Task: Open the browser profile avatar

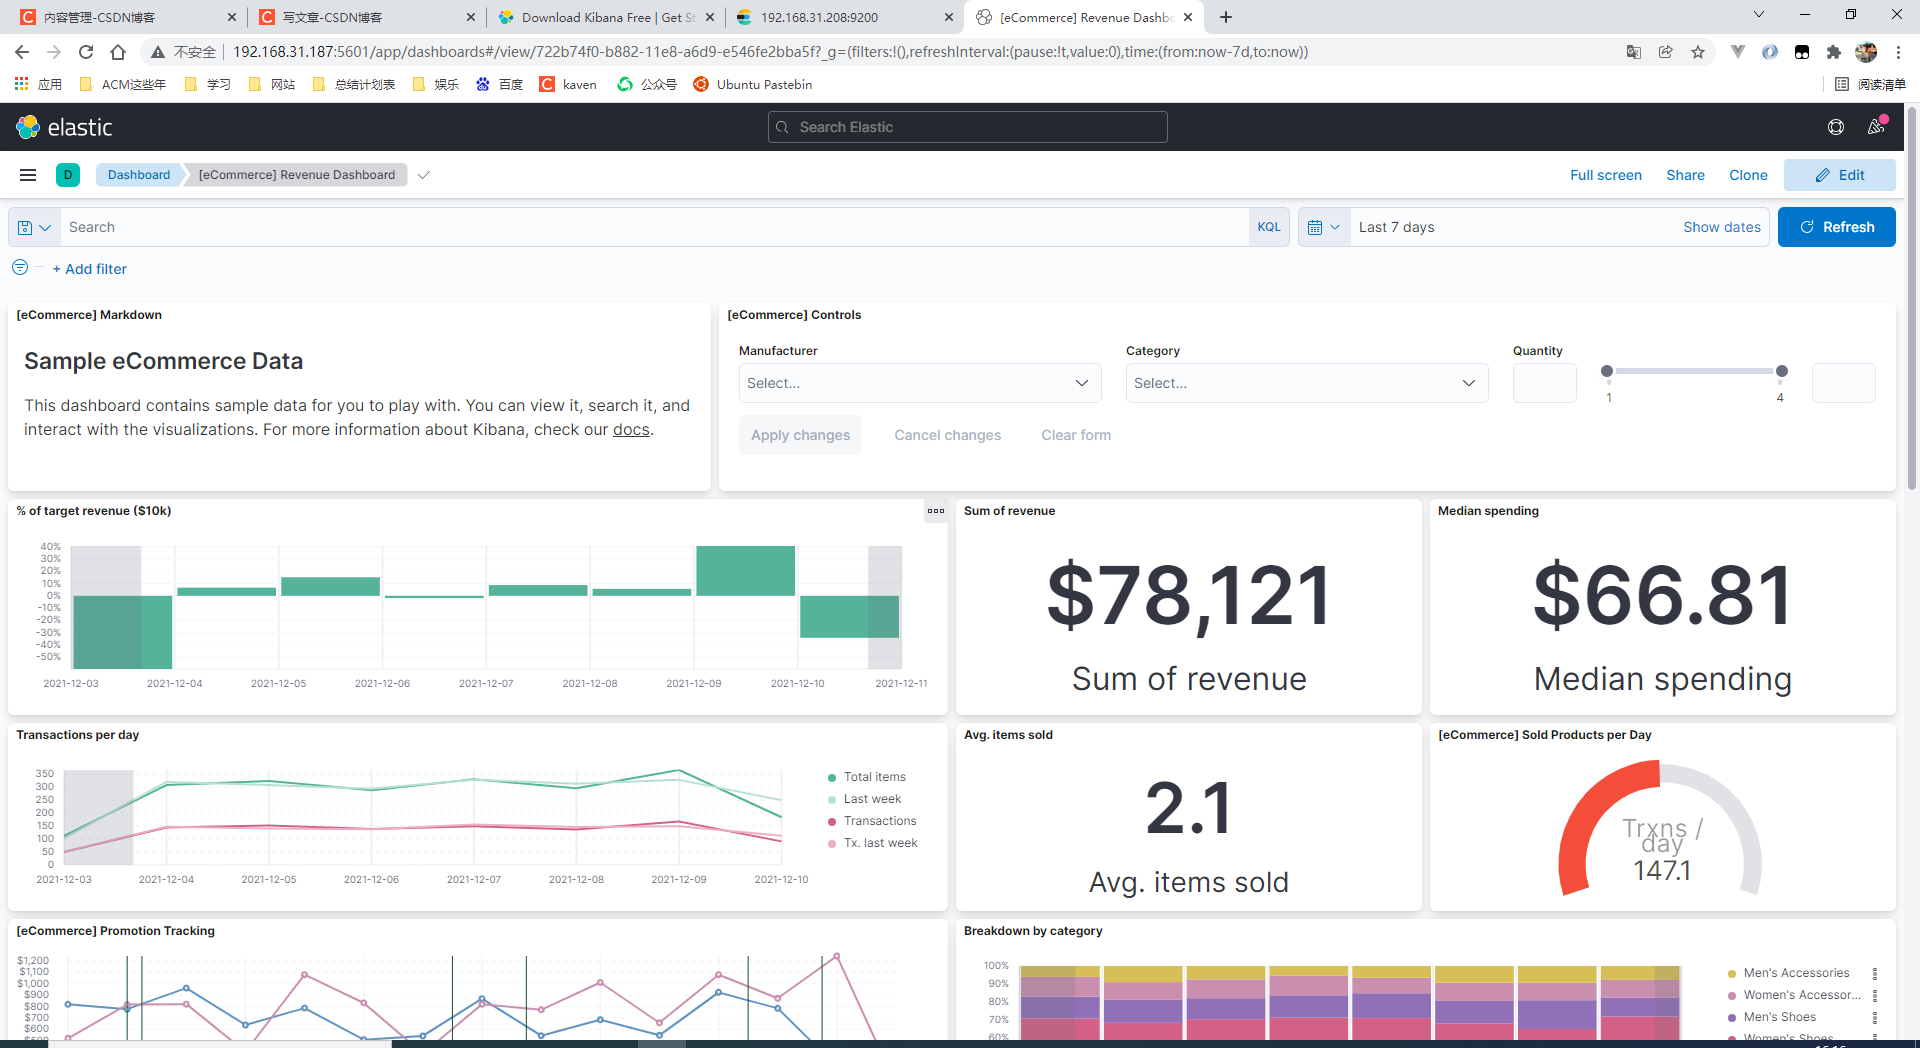Action: pos(1866,52)
